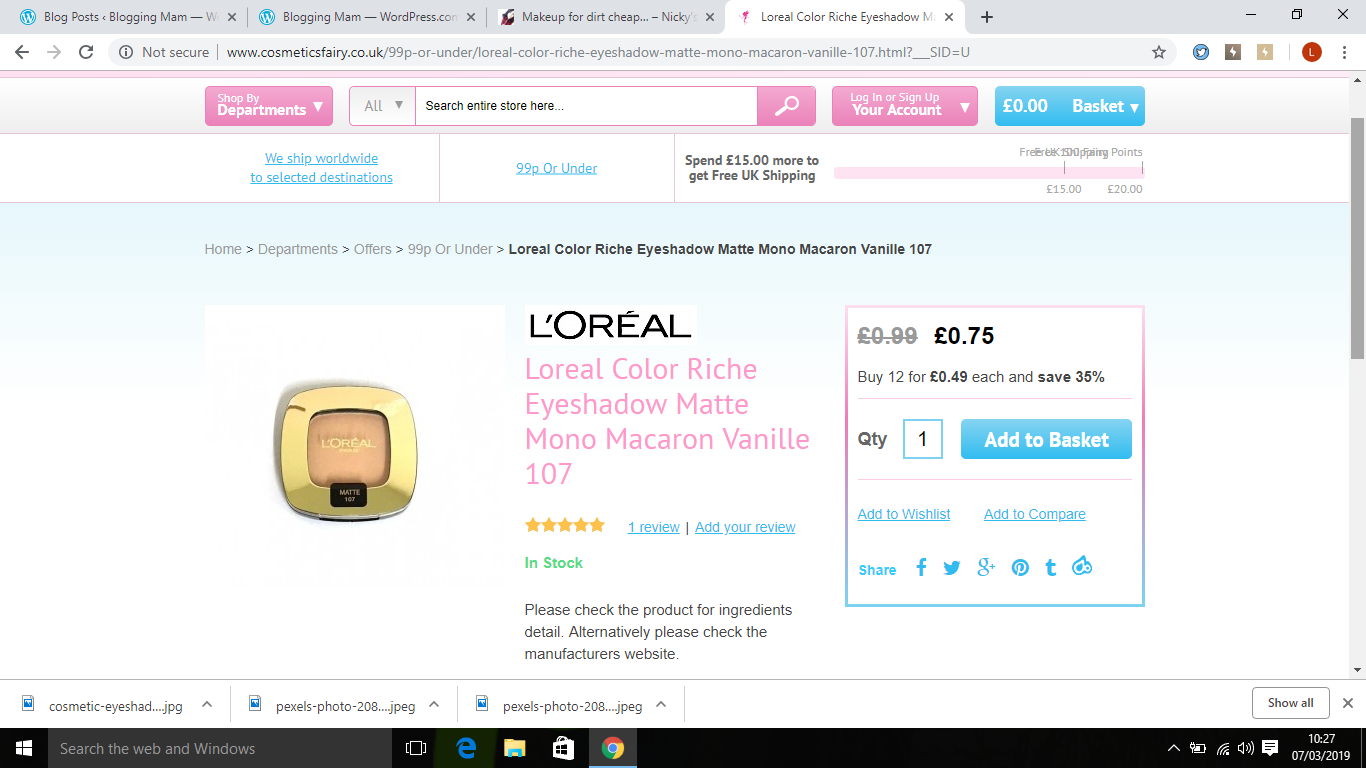Open the Chrome three-dot menu
The height and width of the screenshot is (768, 1366).
[x=1344, y=52]
